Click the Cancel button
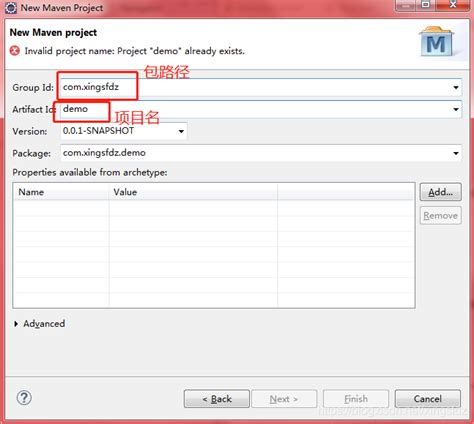This screenshot has width=474, height=424. tap(428, 399)
